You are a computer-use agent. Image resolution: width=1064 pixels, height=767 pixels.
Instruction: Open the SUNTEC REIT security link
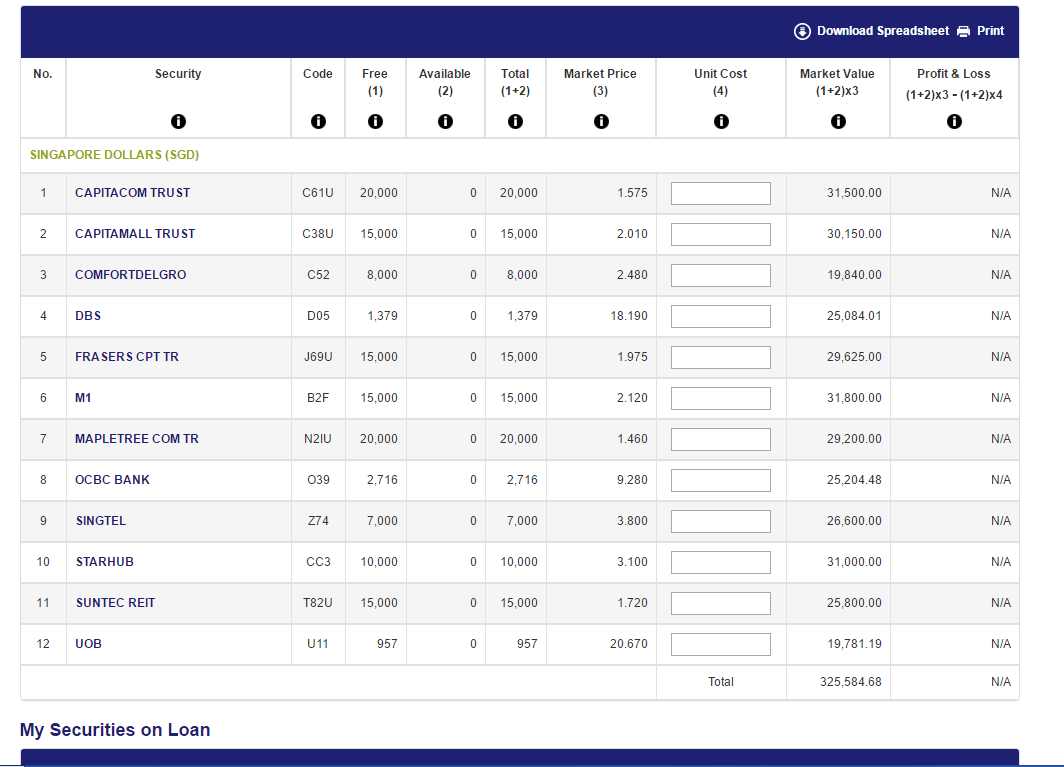pos(115,603)
